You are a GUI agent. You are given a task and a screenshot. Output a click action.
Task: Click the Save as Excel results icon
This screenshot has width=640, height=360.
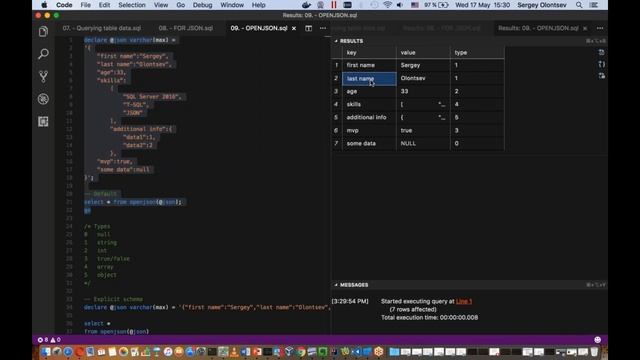click(x=601, y=76)
